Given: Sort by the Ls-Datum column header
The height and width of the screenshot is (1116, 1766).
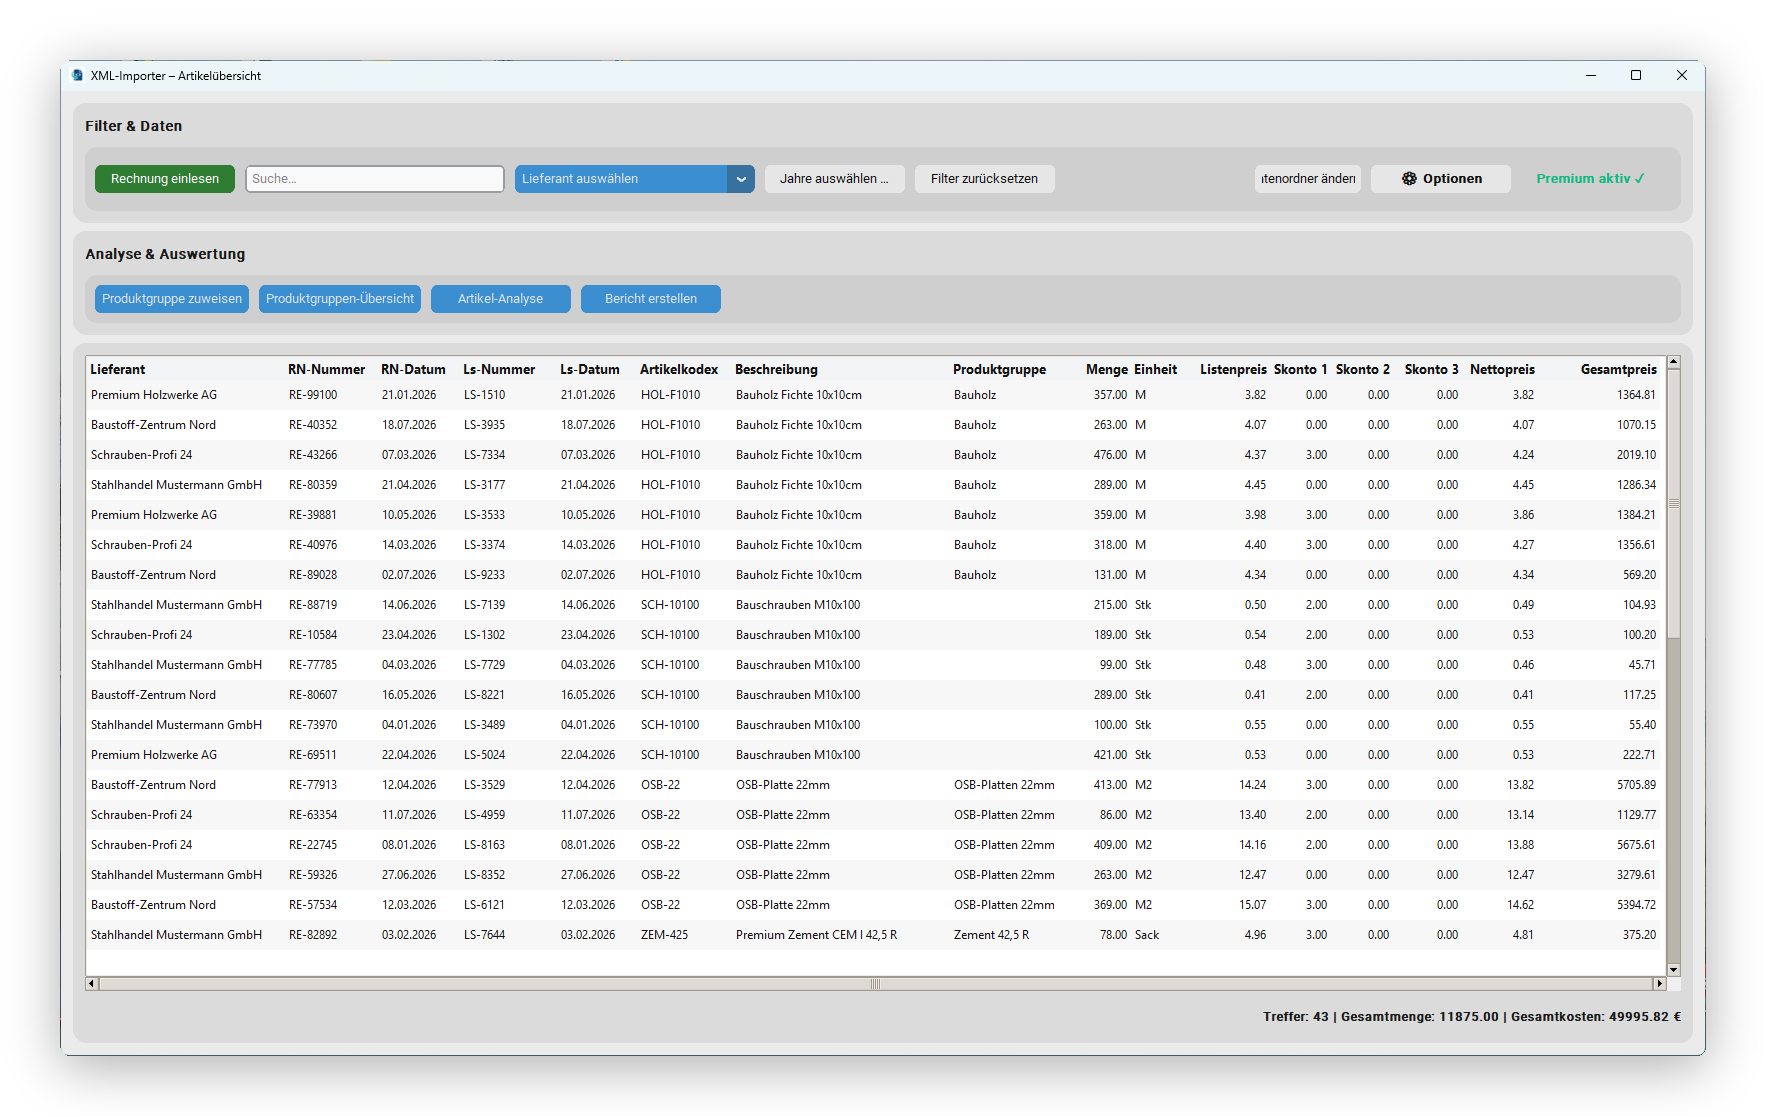Looking at the screenshot, I should [x=590, y=369].
